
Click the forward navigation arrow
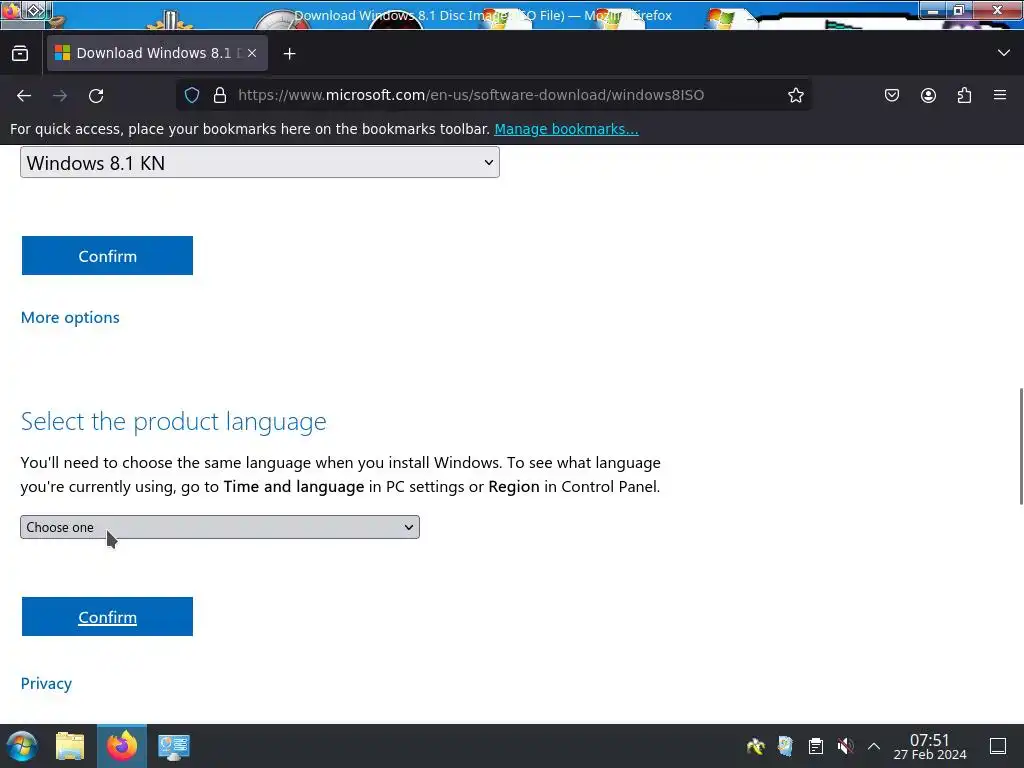(60, 95)
